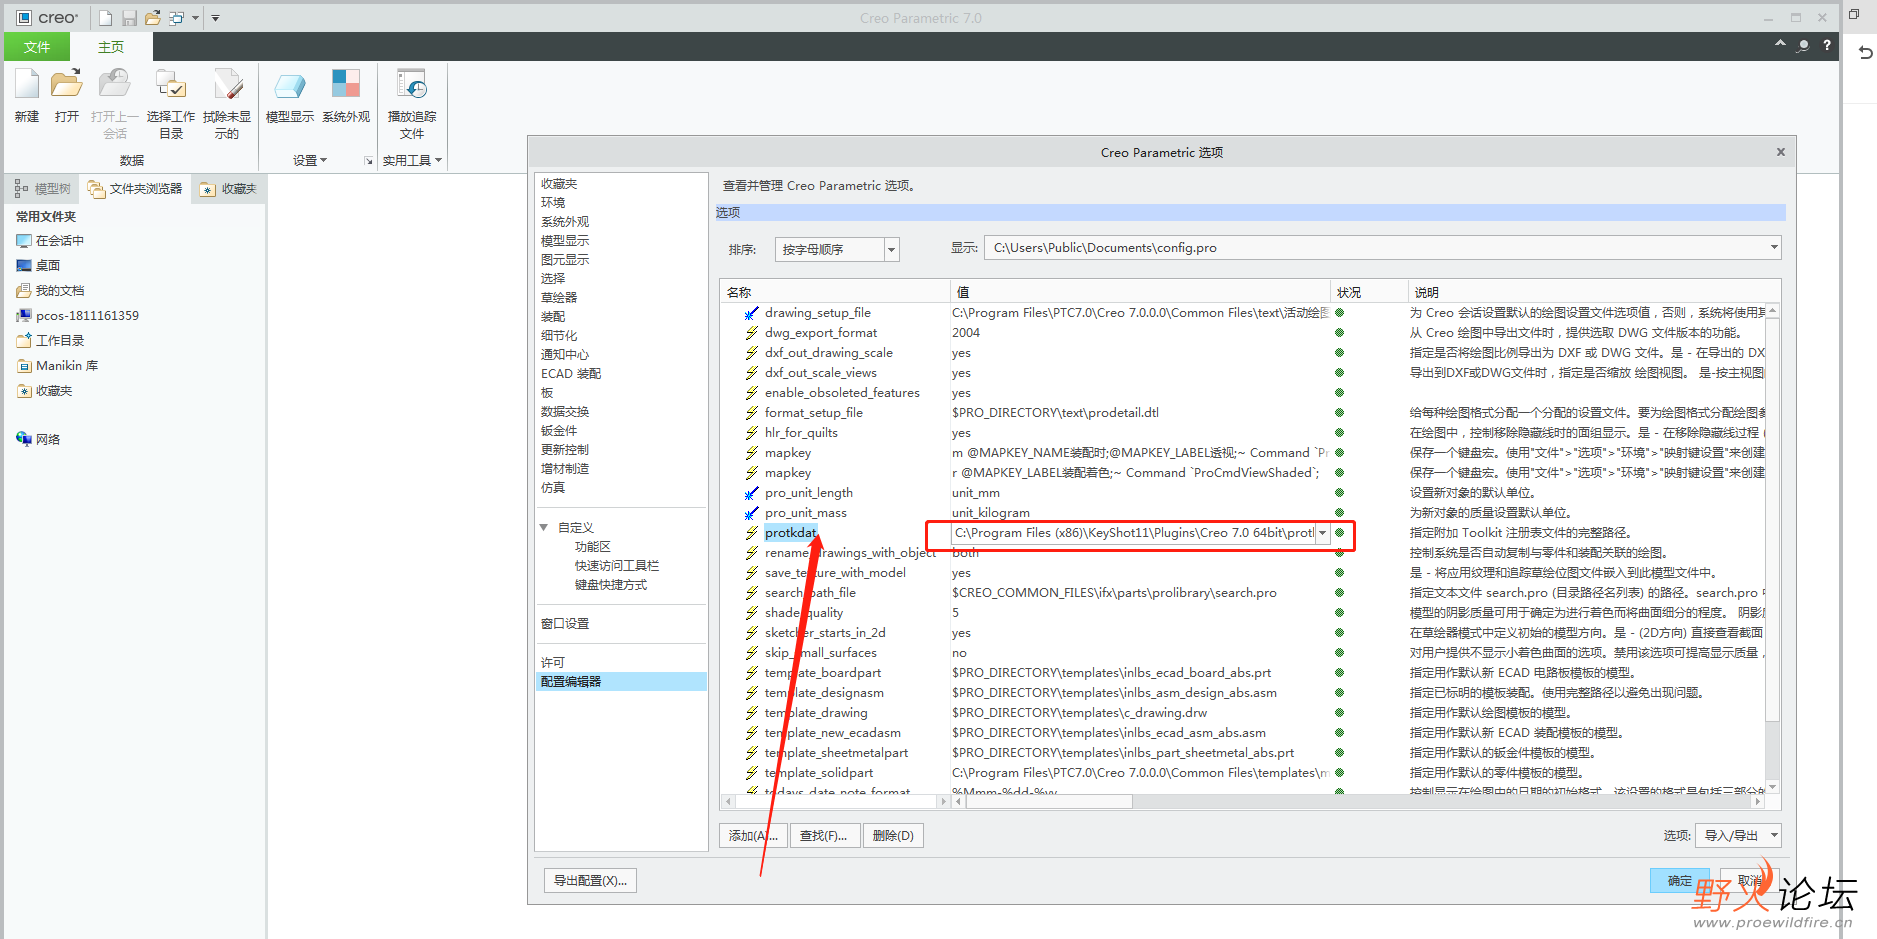1877x939 pixels.
Task: Open 工作目录 in common folders
Action: click(50, 341)
